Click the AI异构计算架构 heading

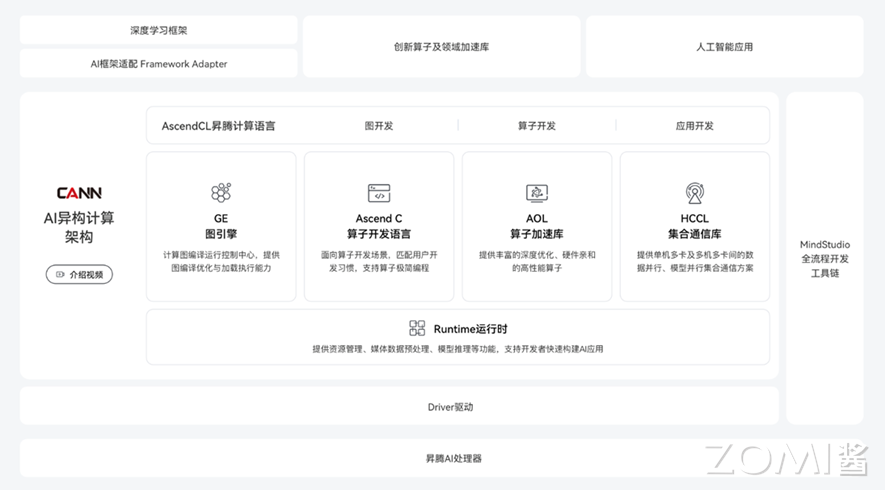79,227
